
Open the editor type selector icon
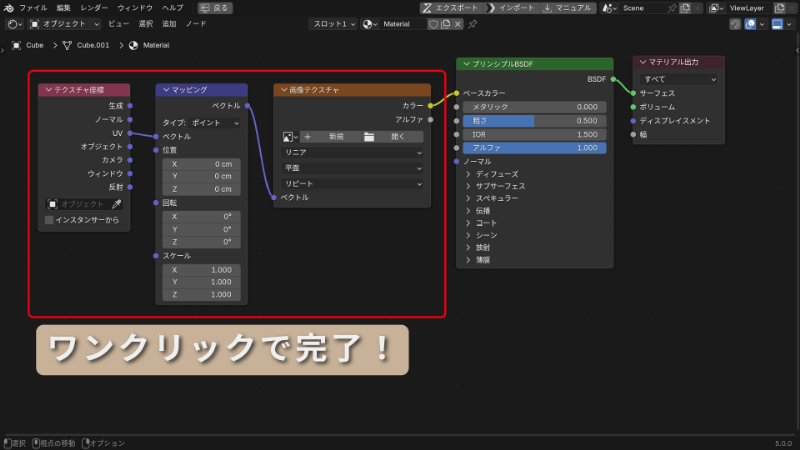click(14, 24)
